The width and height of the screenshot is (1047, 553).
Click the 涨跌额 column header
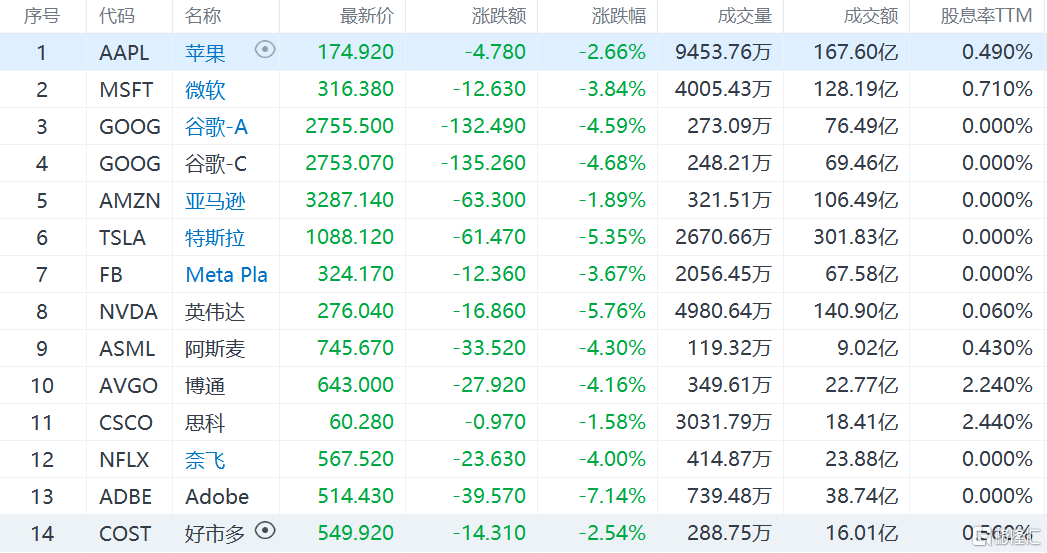498,16
